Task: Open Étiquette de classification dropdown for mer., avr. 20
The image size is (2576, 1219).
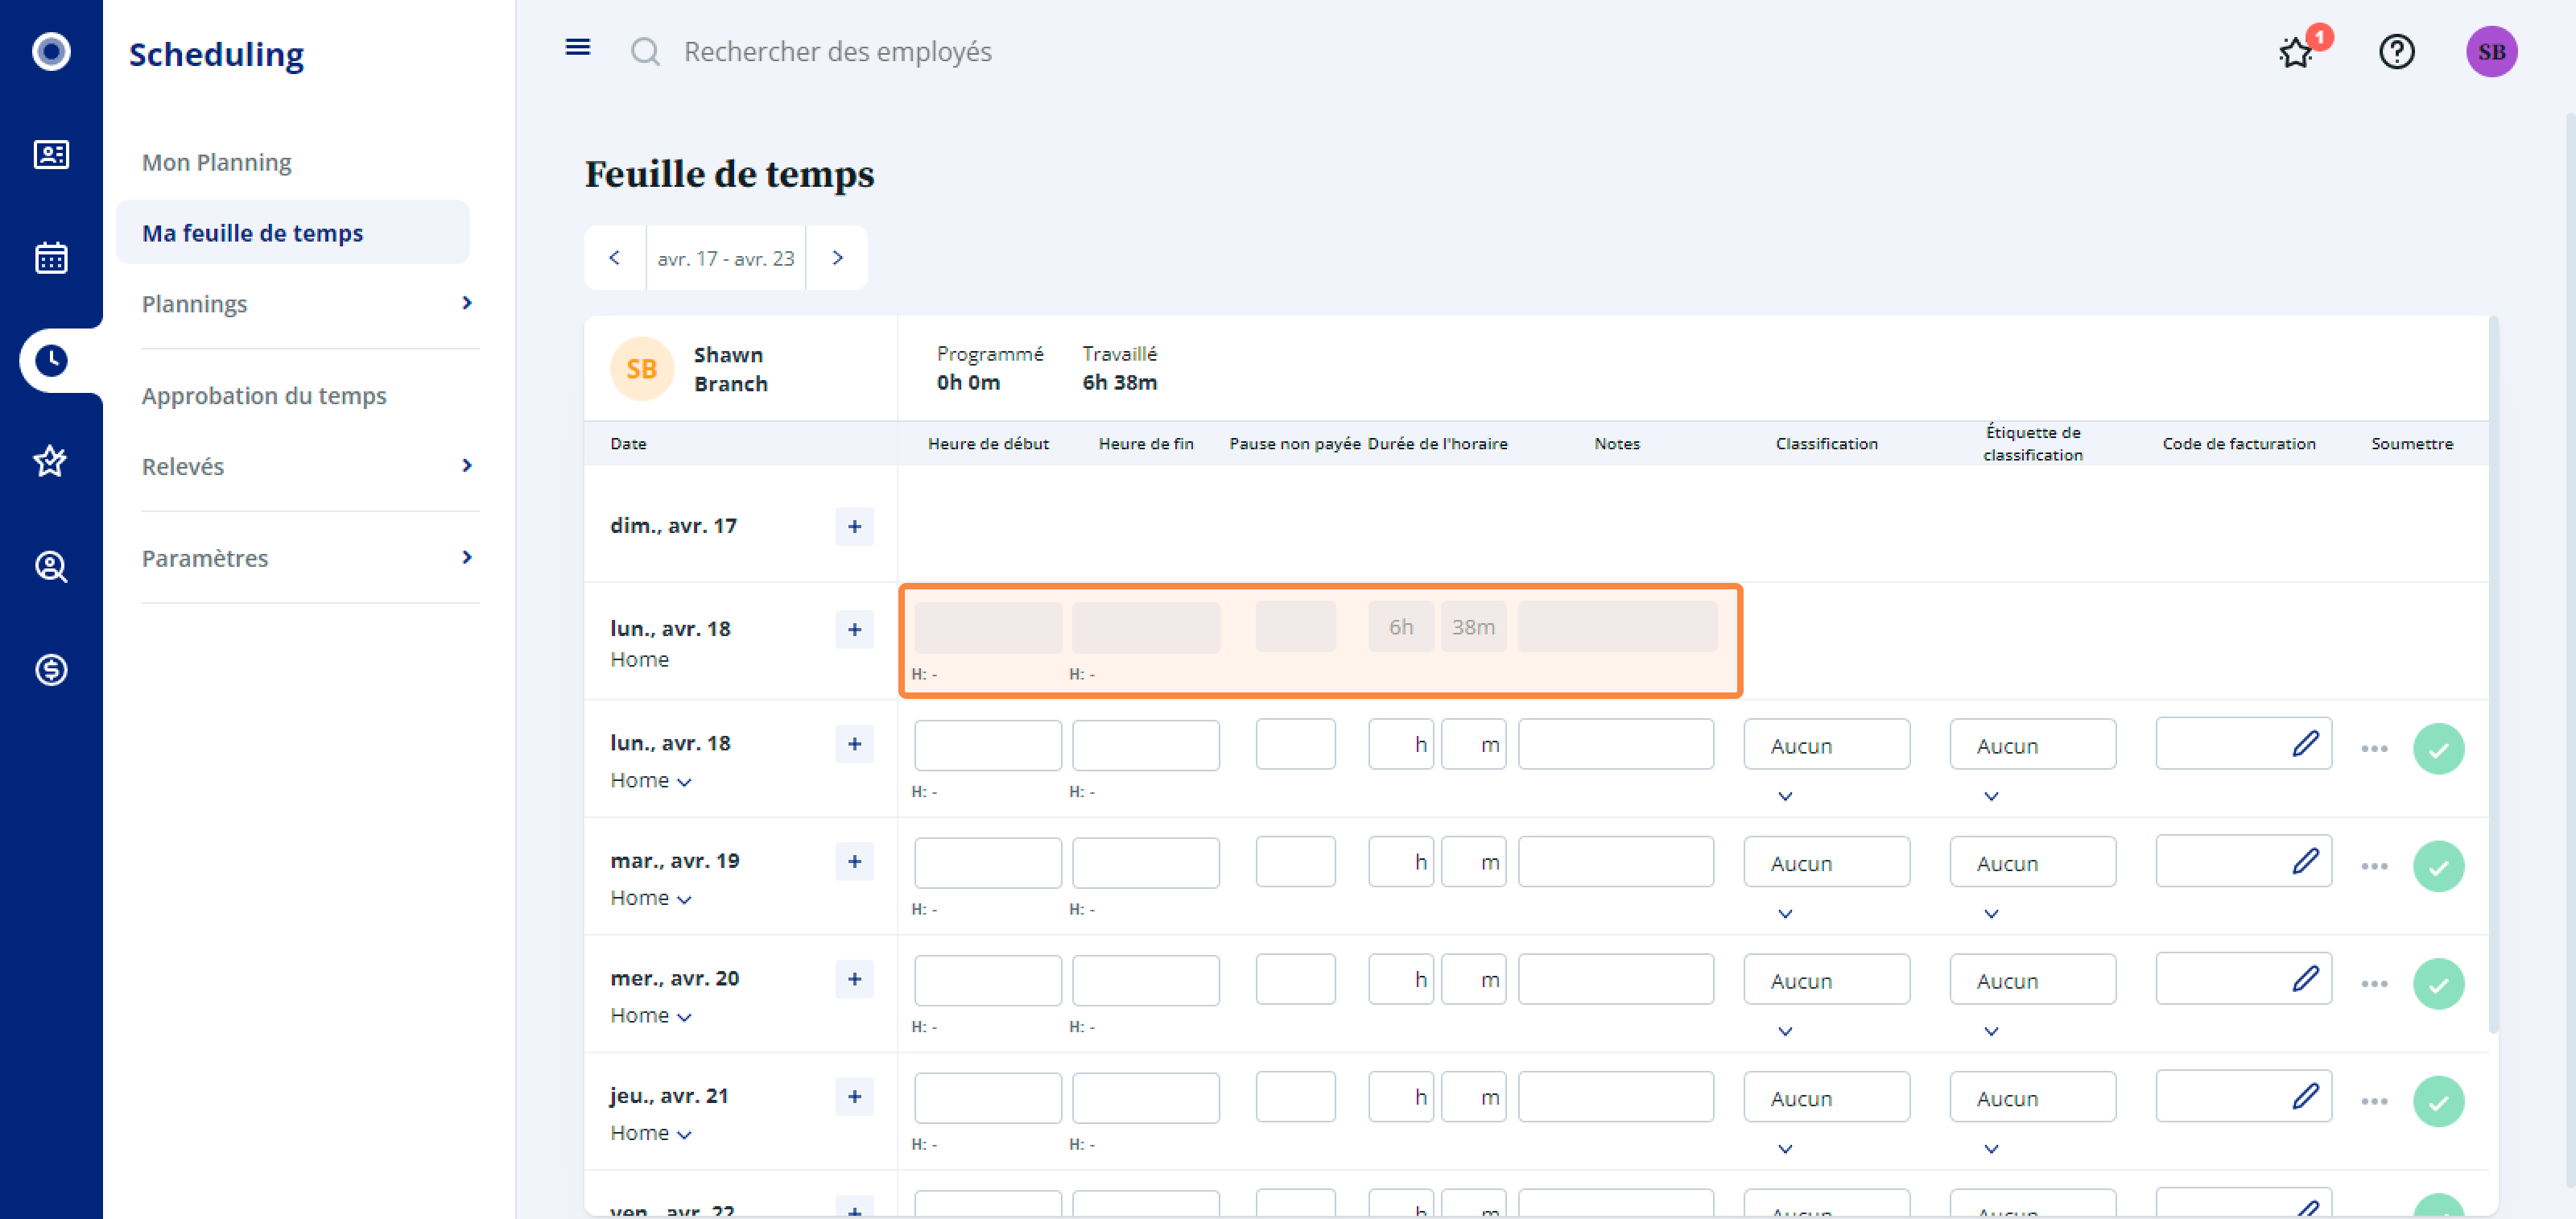Action: [2032, 980]
